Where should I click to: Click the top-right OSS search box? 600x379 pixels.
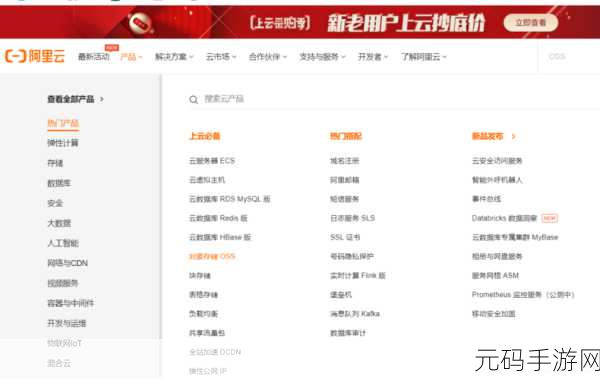pos(569,57)
